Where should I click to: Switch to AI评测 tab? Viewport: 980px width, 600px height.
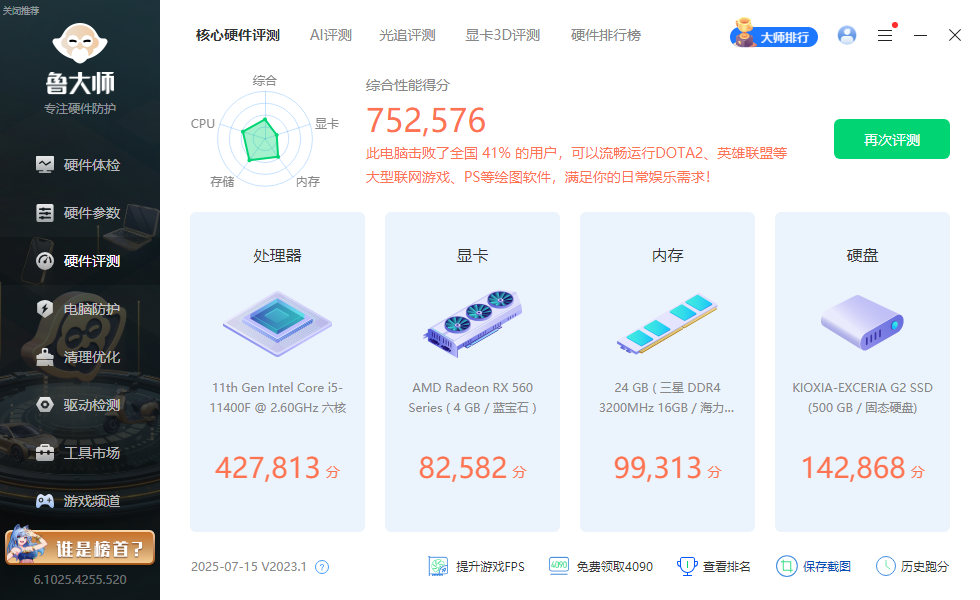(331, 36)
